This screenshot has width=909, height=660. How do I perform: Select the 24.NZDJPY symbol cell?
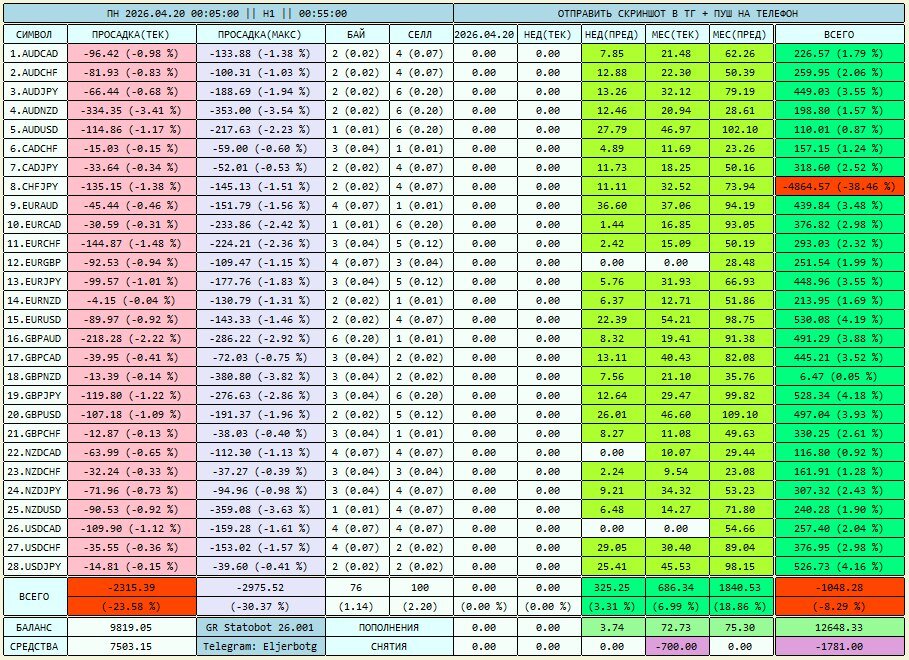pyautogui.click(x=34, y=490)
